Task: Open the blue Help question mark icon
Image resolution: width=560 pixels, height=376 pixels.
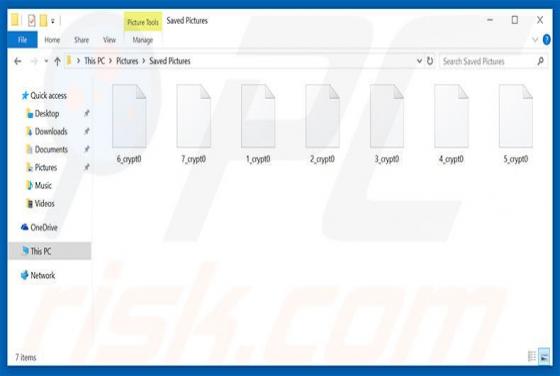Action: click(x=546, y=39)
